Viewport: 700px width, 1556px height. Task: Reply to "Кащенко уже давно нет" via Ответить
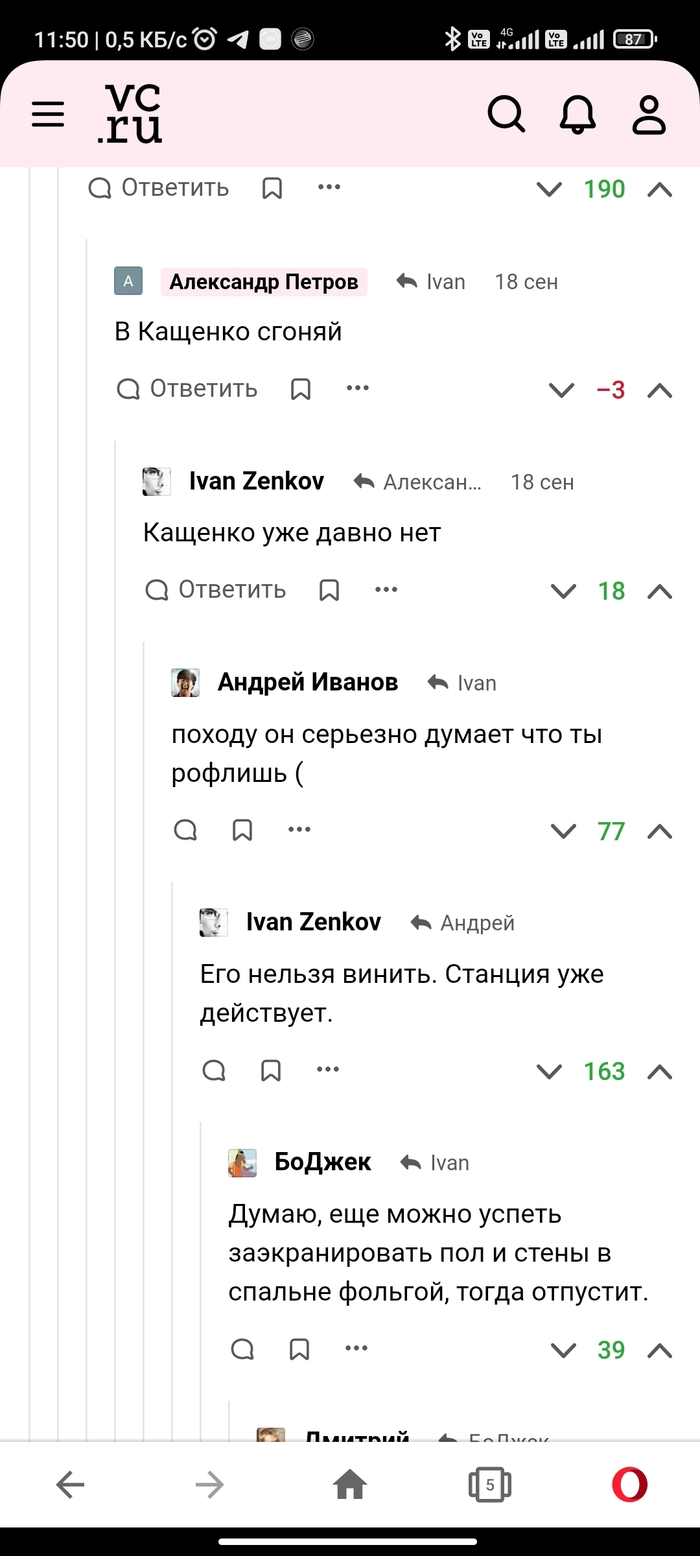[x=215, y=590]
